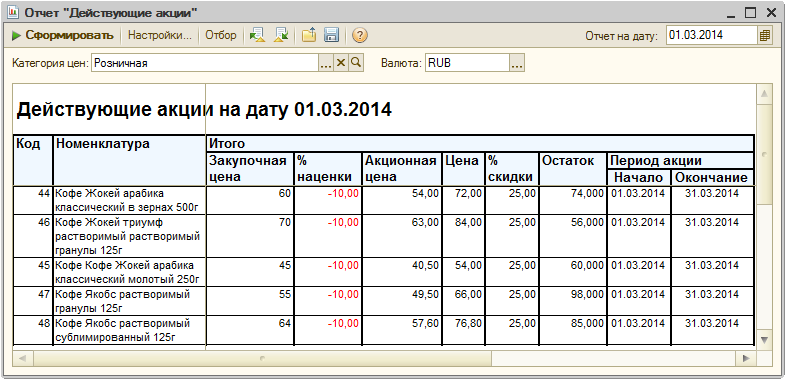Click the Номенклатура column header
Viewport: 785px width, 379px height.
tap(129, 160)
